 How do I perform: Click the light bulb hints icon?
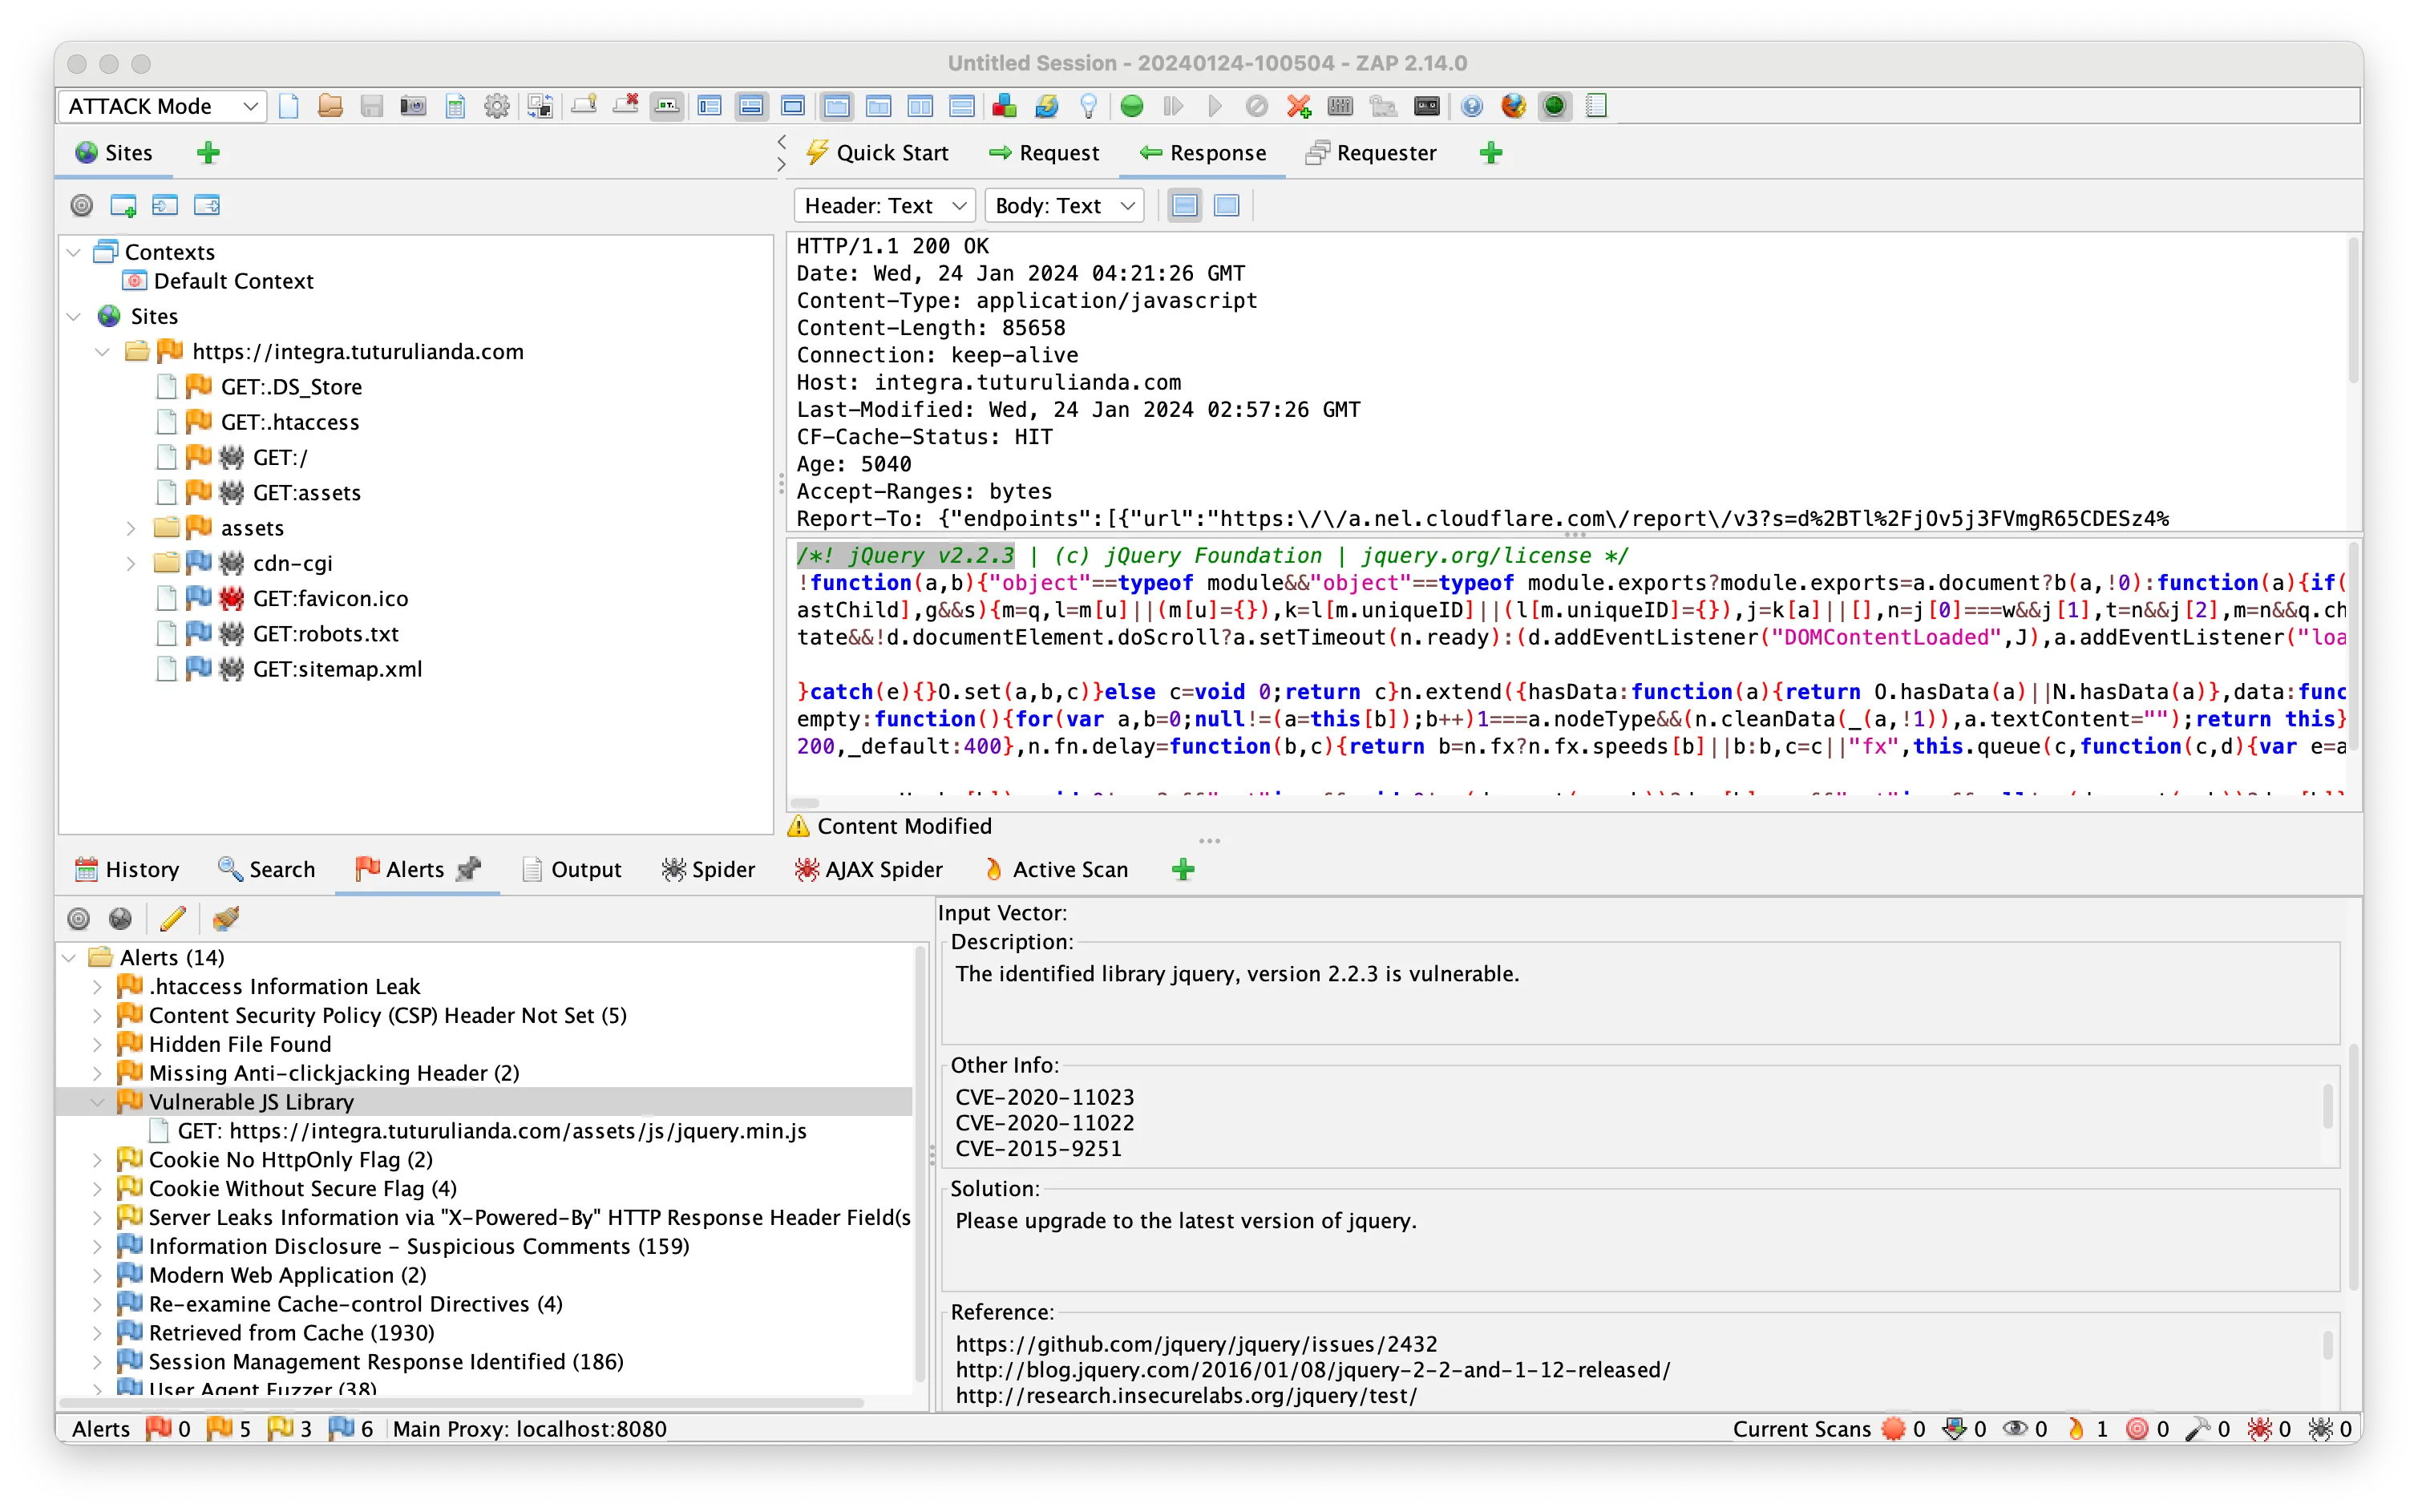tap(1088, 106)
